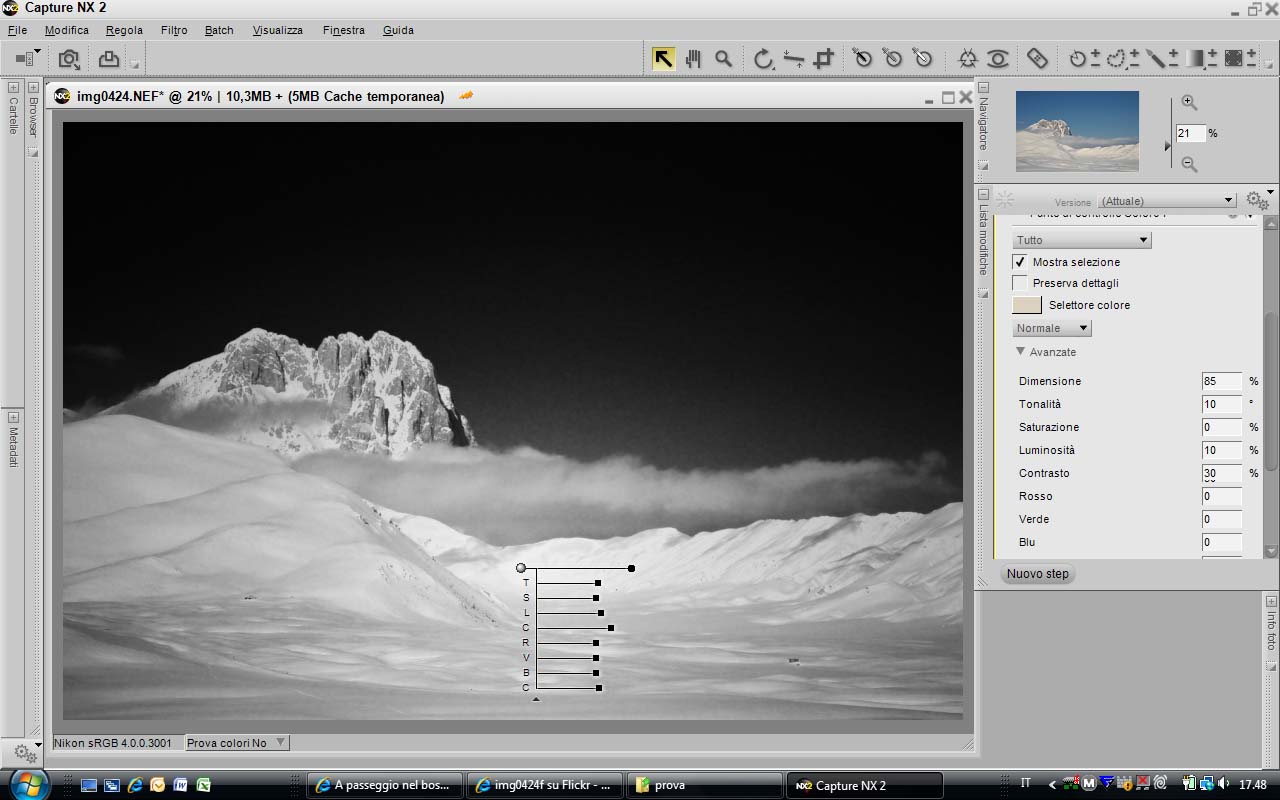
Task: Choose the straighten tool
Action: (x=793, y=59)
